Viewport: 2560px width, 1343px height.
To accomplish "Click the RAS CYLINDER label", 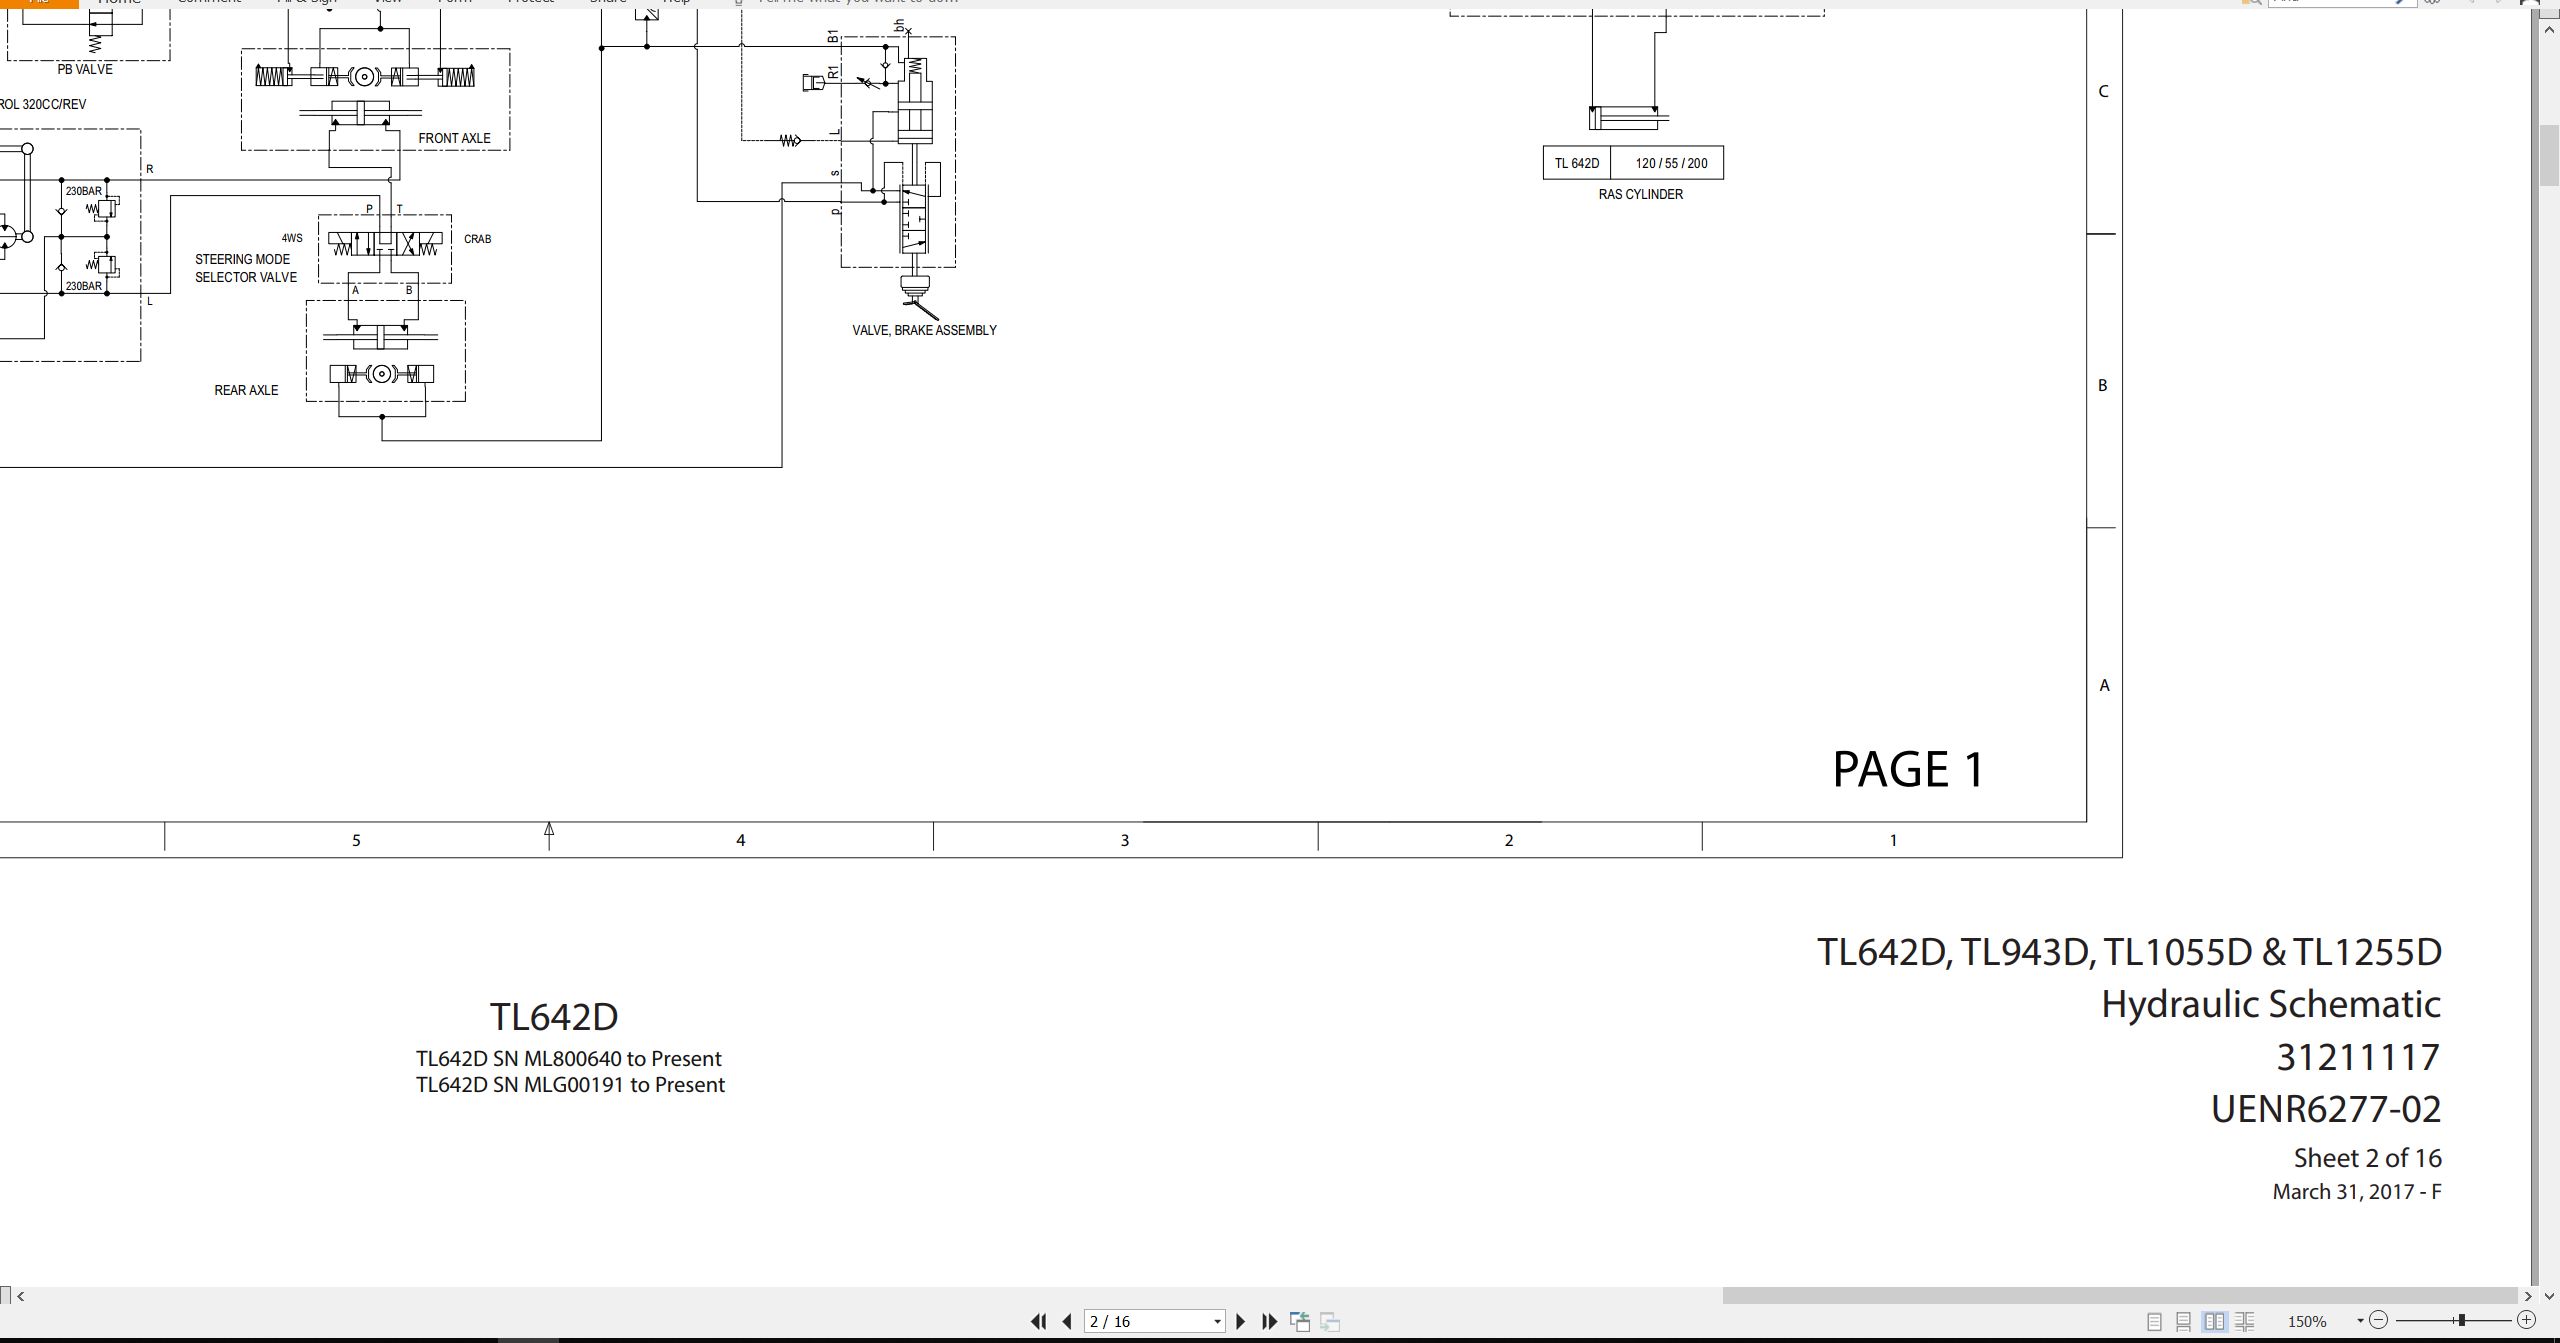I will coord(1640,194).
